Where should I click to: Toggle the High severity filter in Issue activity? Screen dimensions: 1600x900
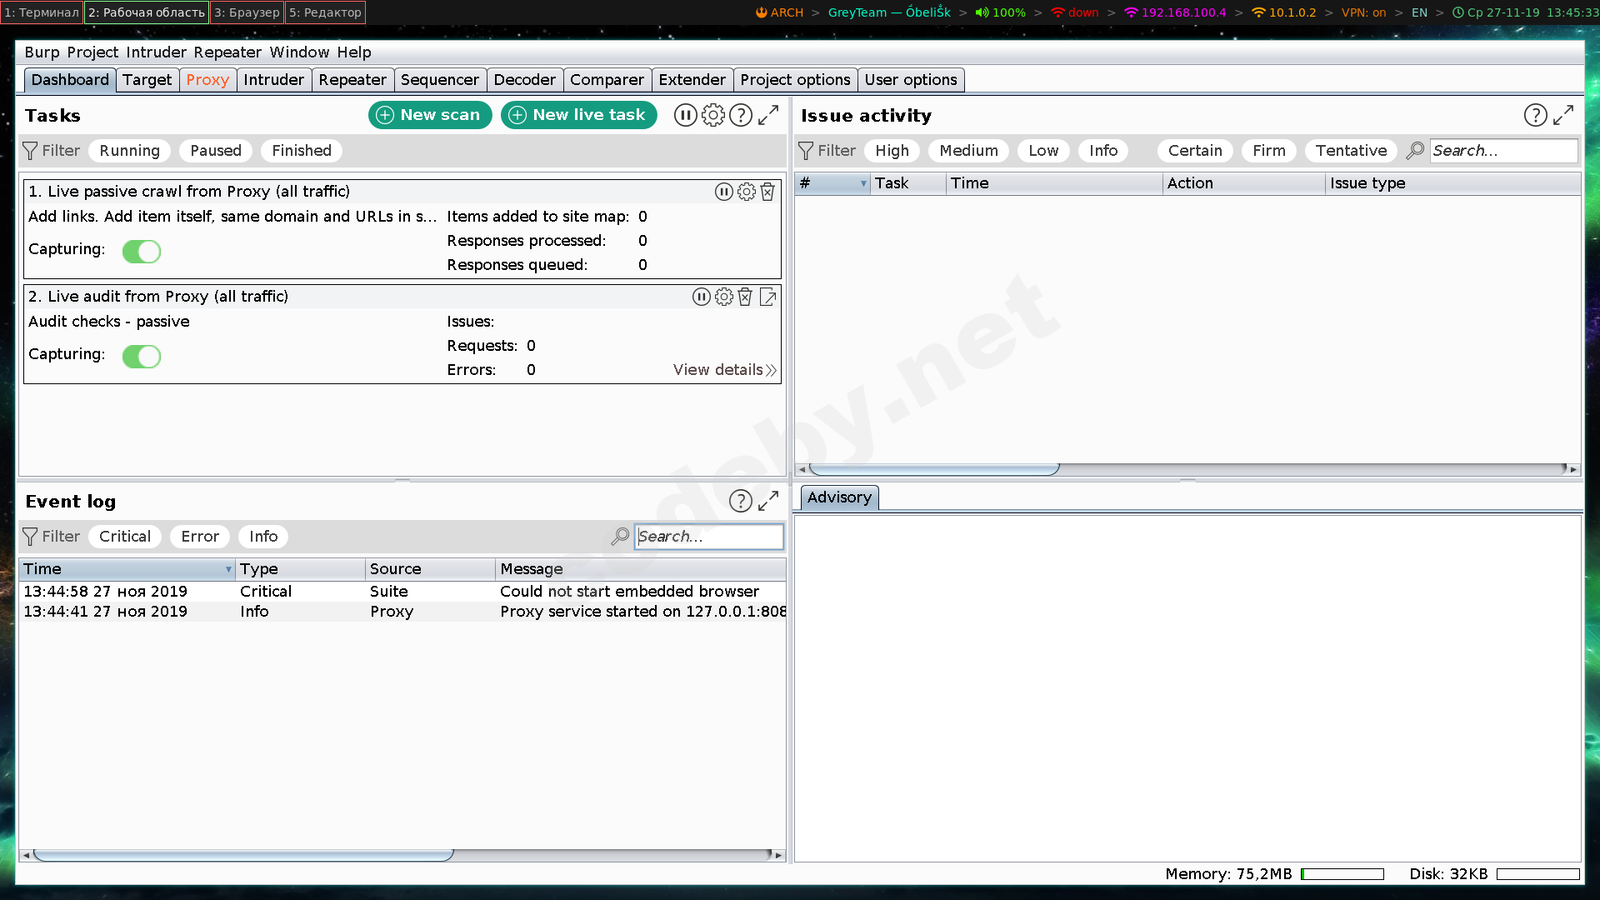click(x=891, y=150)
